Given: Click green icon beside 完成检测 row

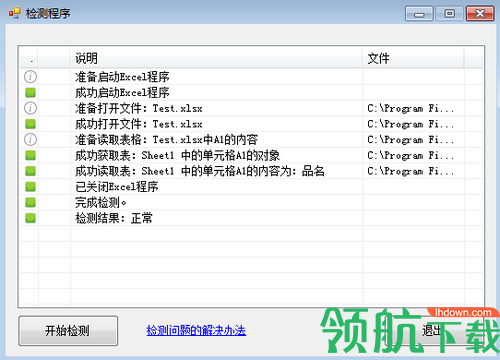Looking at the screenshot, I should (x=30, y=202).
